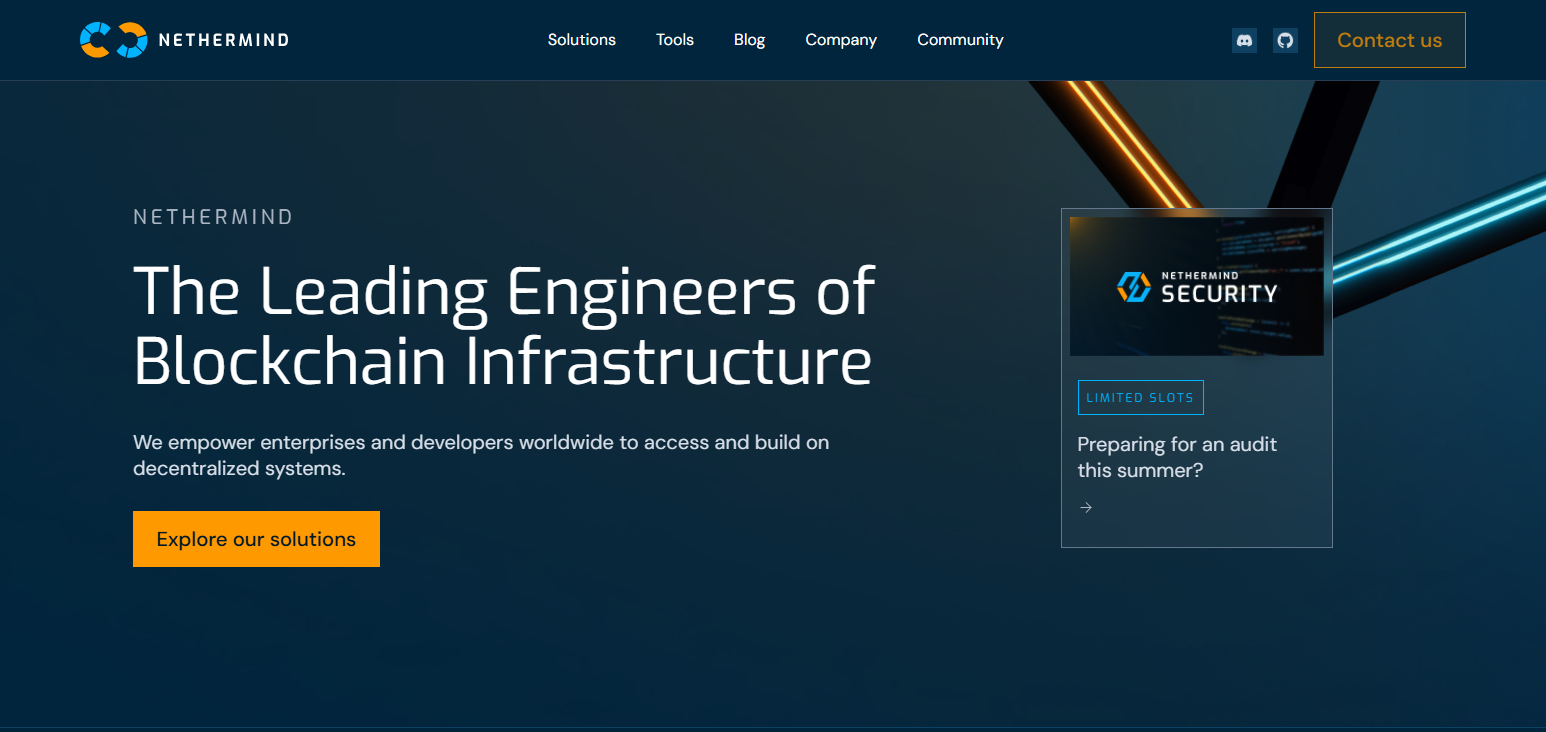The width and height of the screenshot is (1546, 732).
Task: Open the 'Preparing for an audit this summer?' link
Action: (1177, 457)
